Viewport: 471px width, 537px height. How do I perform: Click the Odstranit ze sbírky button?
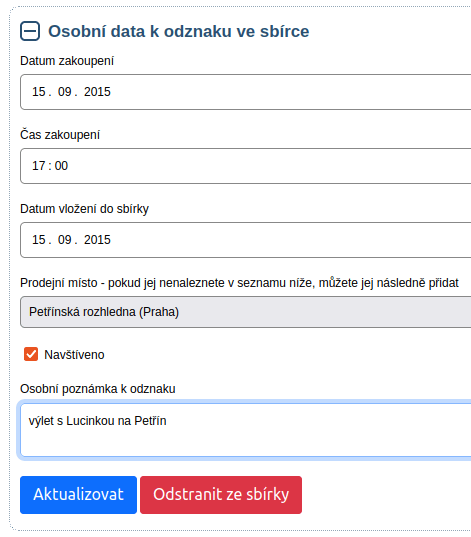(221, 495)
